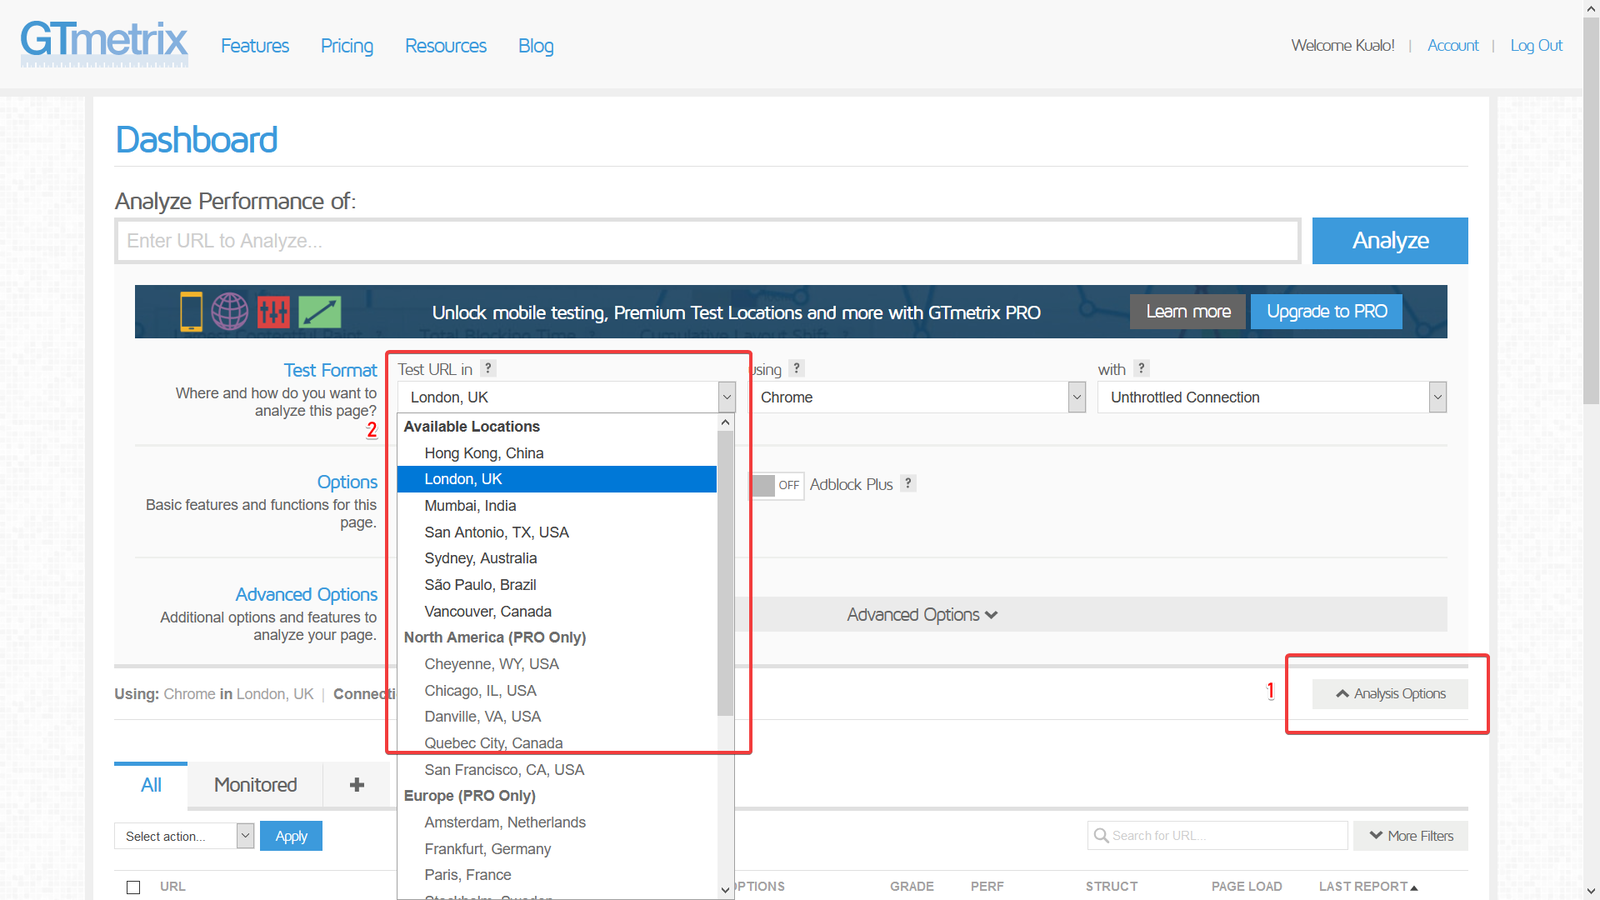Select Amsterdam, Netherlands option
Screen dimensions: 1600x900
pyautogui.click(x=557, y=822)
